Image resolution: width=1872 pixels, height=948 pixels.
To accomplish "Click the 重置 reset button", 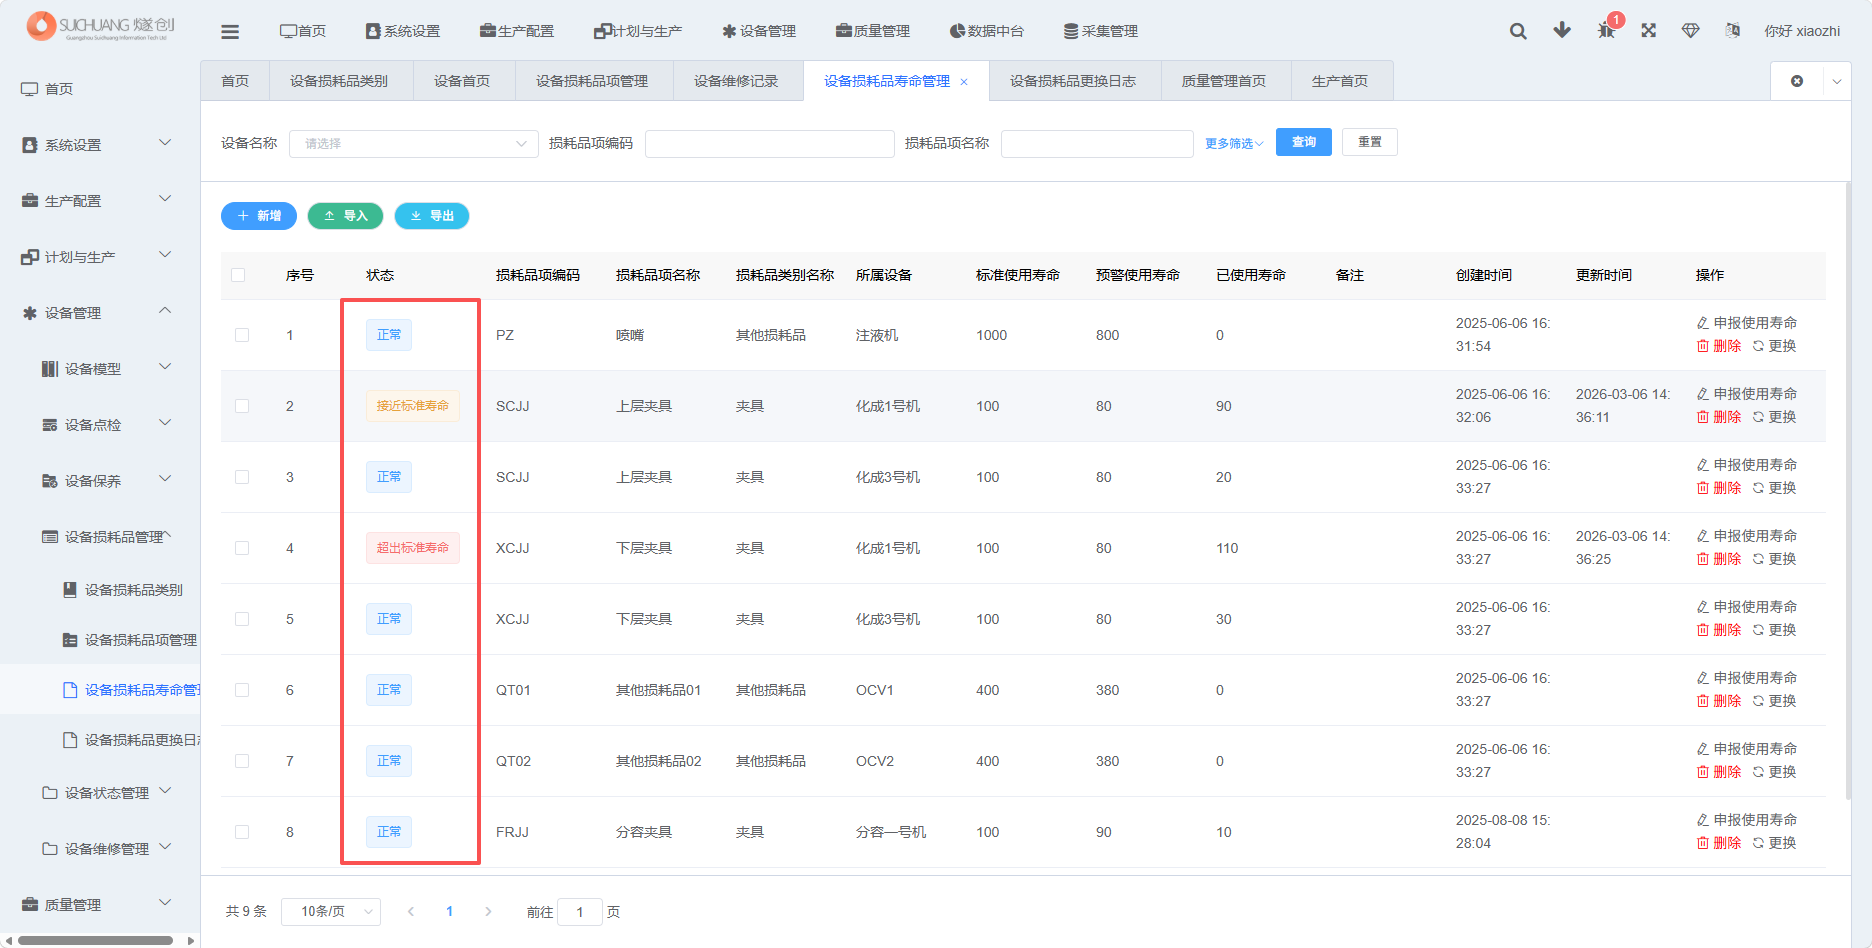I will pyautogui.click(x=1370, y=142).
